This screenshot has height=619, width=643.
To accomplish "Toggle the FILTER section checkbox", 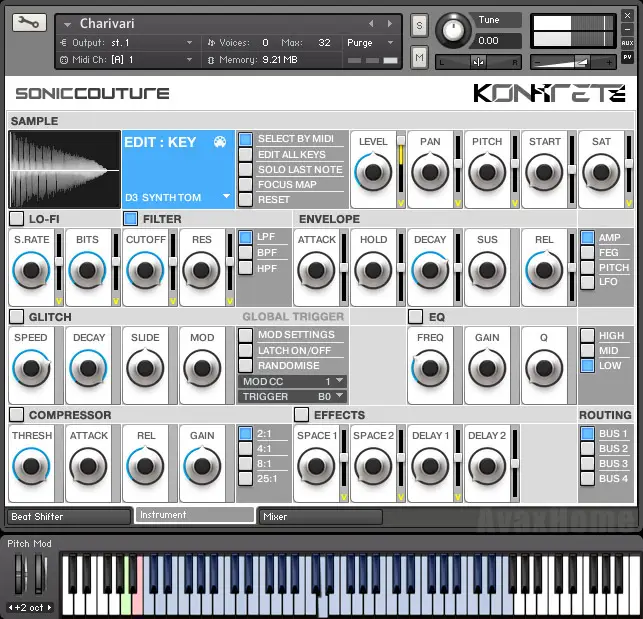I will [x=130, y=218].
